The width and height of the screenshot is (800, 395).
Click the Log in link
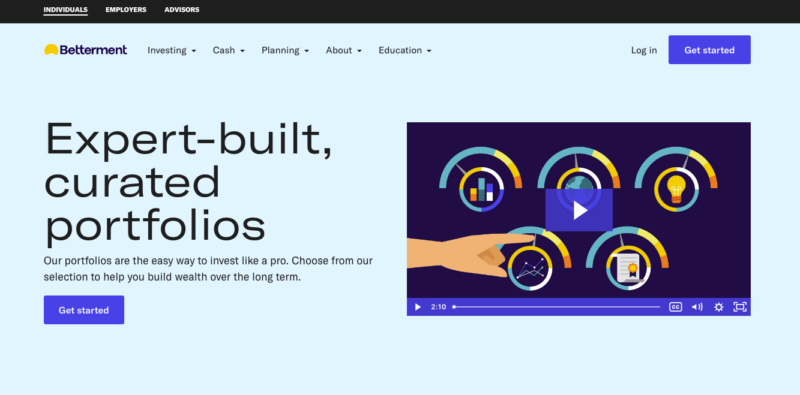(x=644, y=50)
